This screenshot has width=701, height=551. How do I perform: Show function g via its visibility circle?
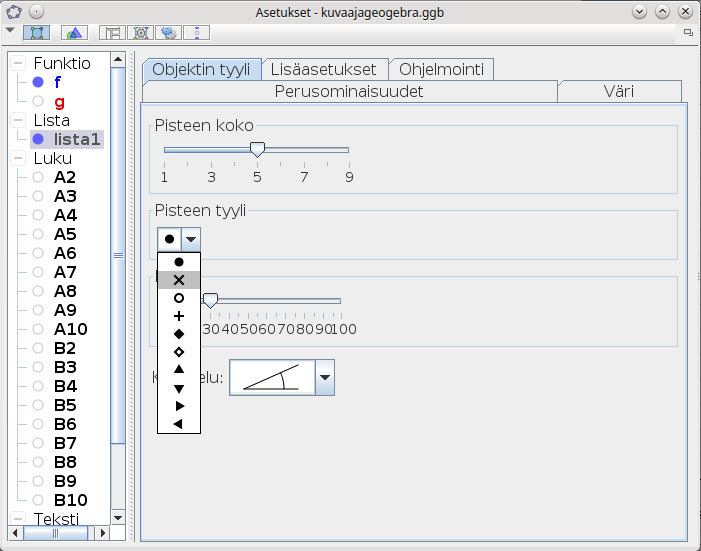pos(38,101)
